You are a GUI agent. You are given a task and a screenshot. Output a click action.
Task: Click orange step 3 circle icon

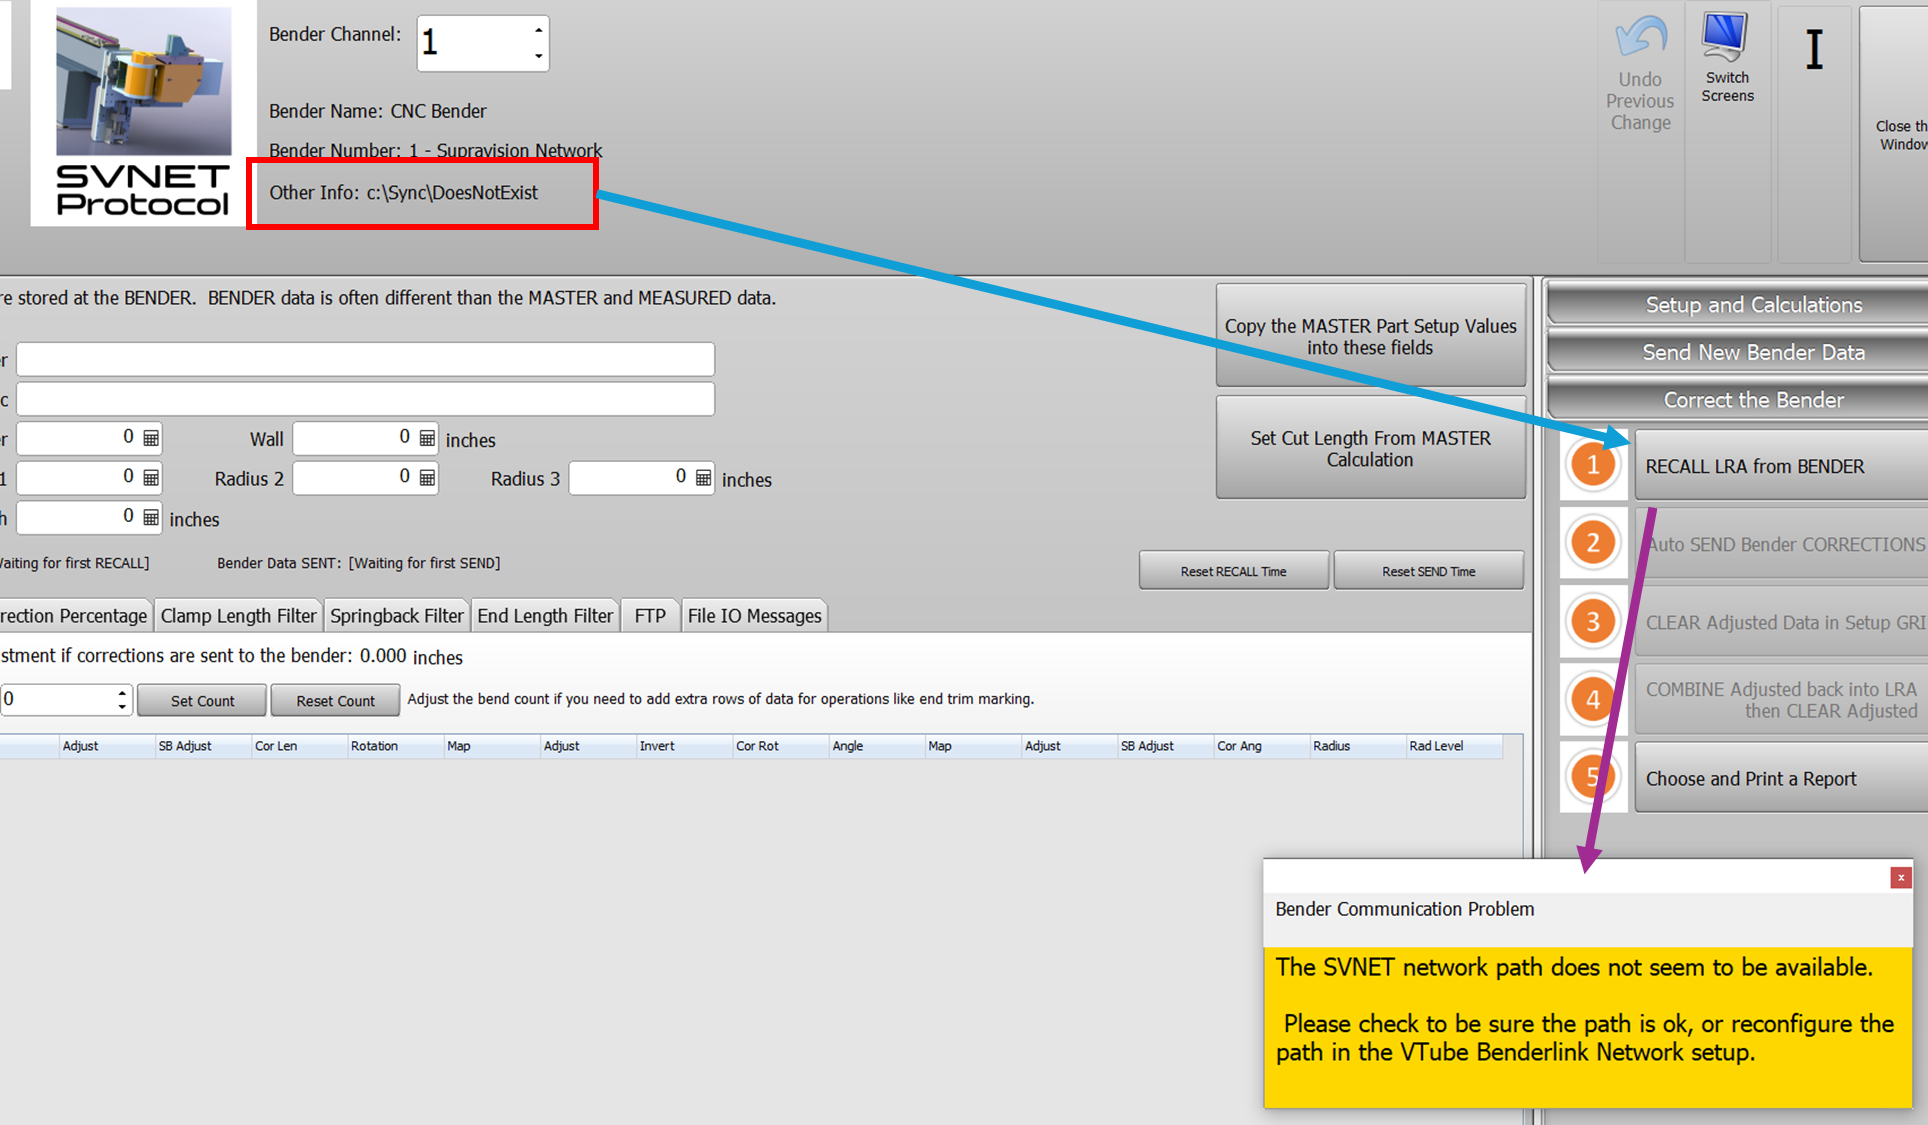click(1592, 621)
